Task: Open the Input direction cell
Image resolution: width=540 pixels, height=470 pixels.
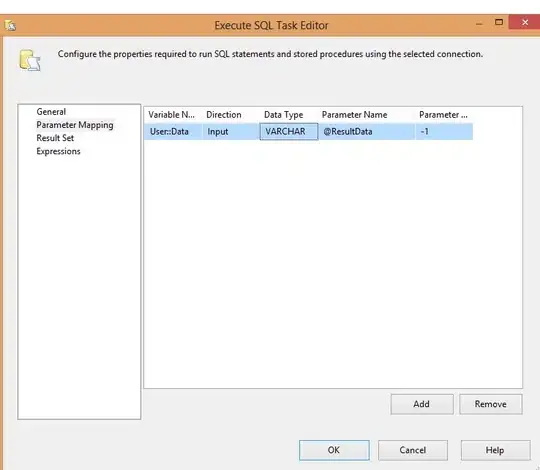Action: click(x=231, y=132)
